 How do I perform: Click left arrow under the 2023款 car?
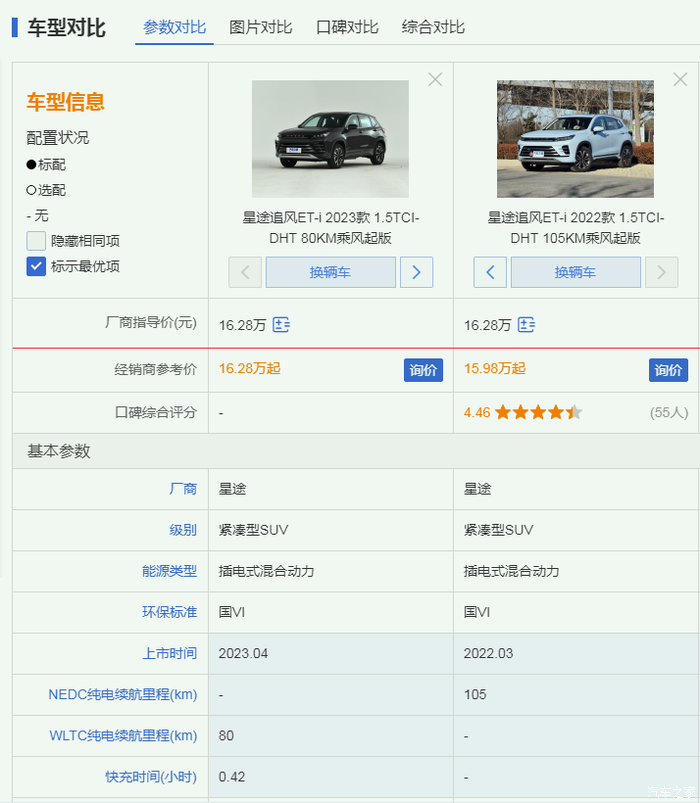(245, 272)
